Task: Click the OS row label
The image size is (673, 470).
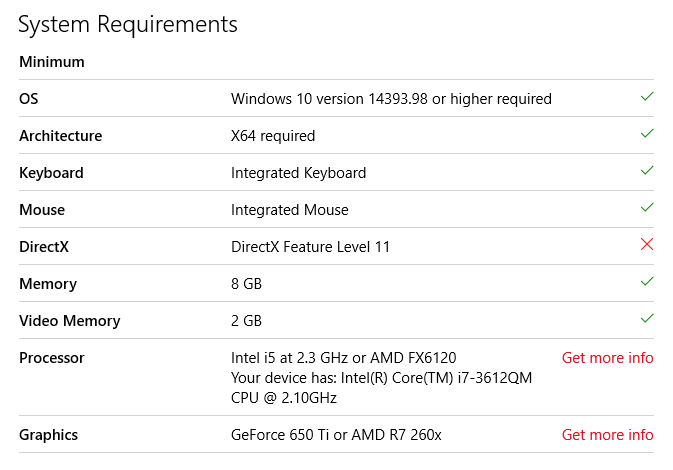Action: point(29,99)
